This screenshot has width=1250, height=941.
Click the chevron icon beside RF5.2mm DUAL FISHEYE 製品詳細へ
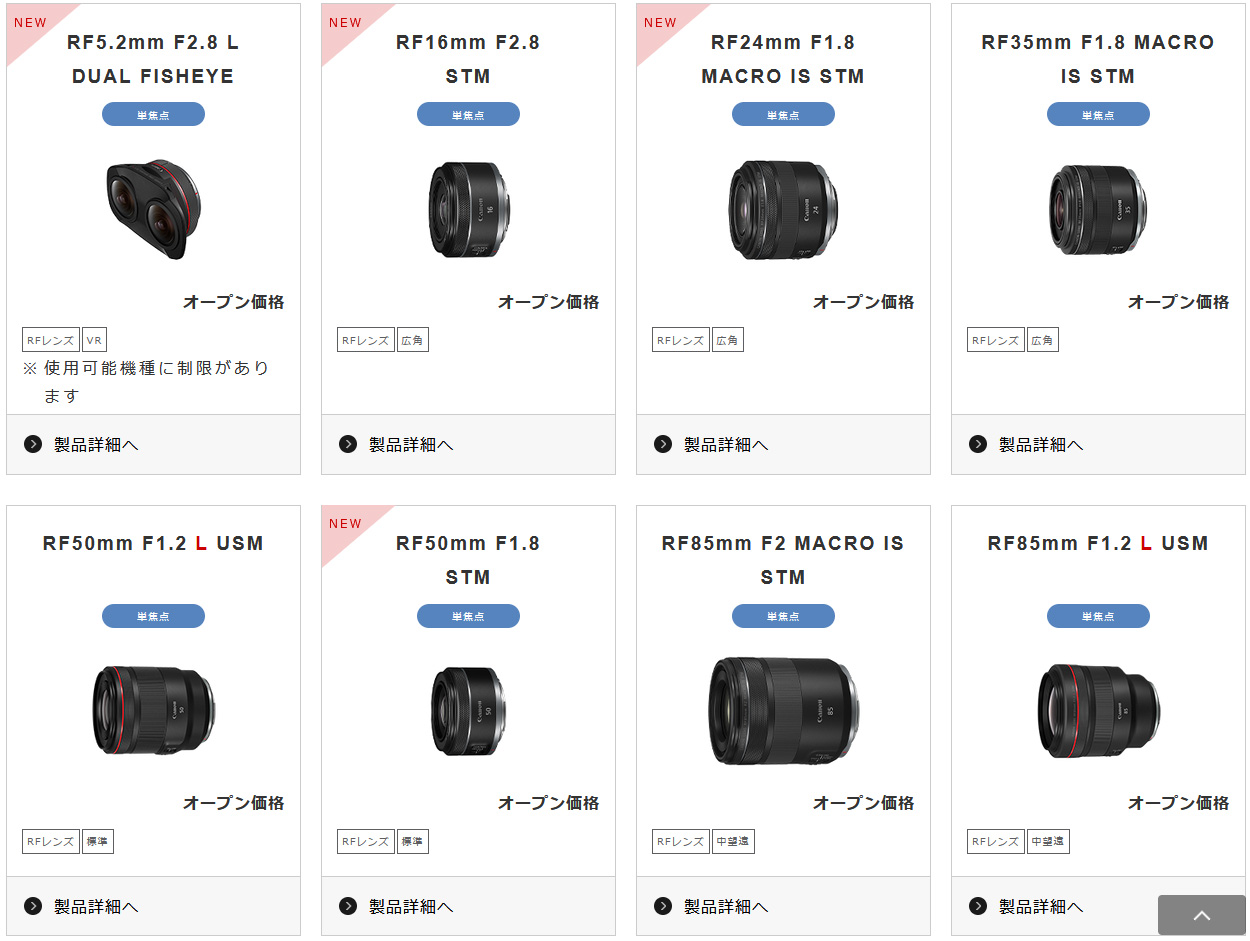(32, 444)
